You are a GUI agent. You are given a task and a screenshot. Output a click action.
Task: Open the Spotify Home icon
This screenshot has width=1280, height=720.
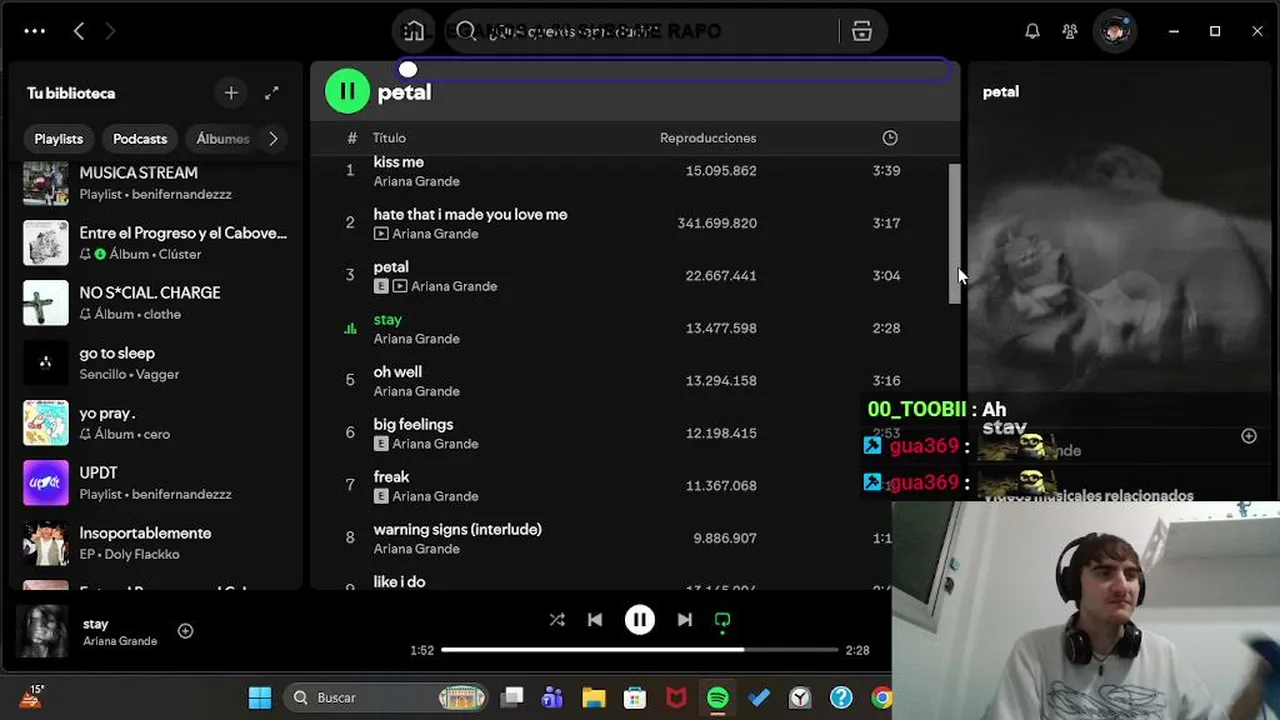click(414, 31)
